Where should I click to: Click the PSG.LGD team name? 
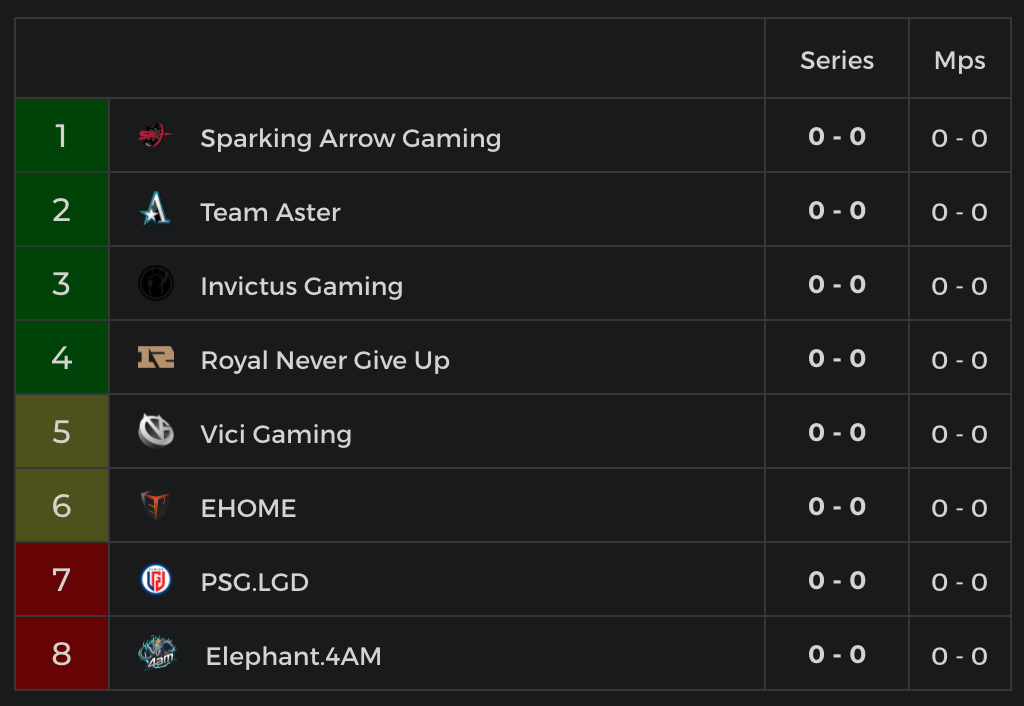[x=254, y=582]
